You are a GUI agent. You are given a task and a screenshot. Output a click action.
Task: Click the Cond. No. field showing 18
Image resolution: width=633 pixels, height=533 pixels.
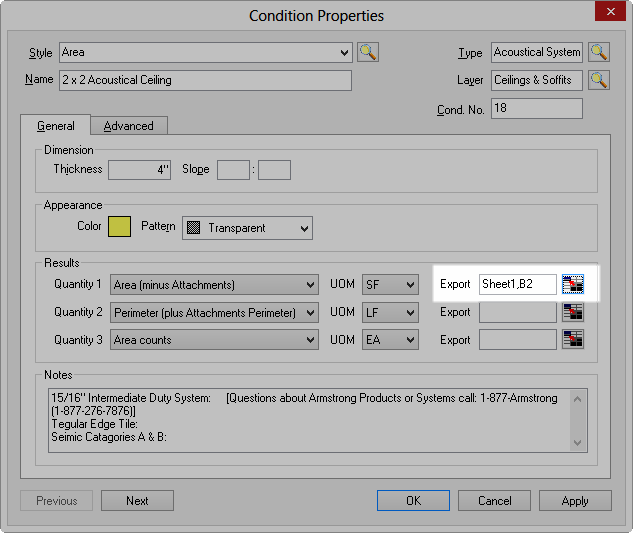pos(537,108)
